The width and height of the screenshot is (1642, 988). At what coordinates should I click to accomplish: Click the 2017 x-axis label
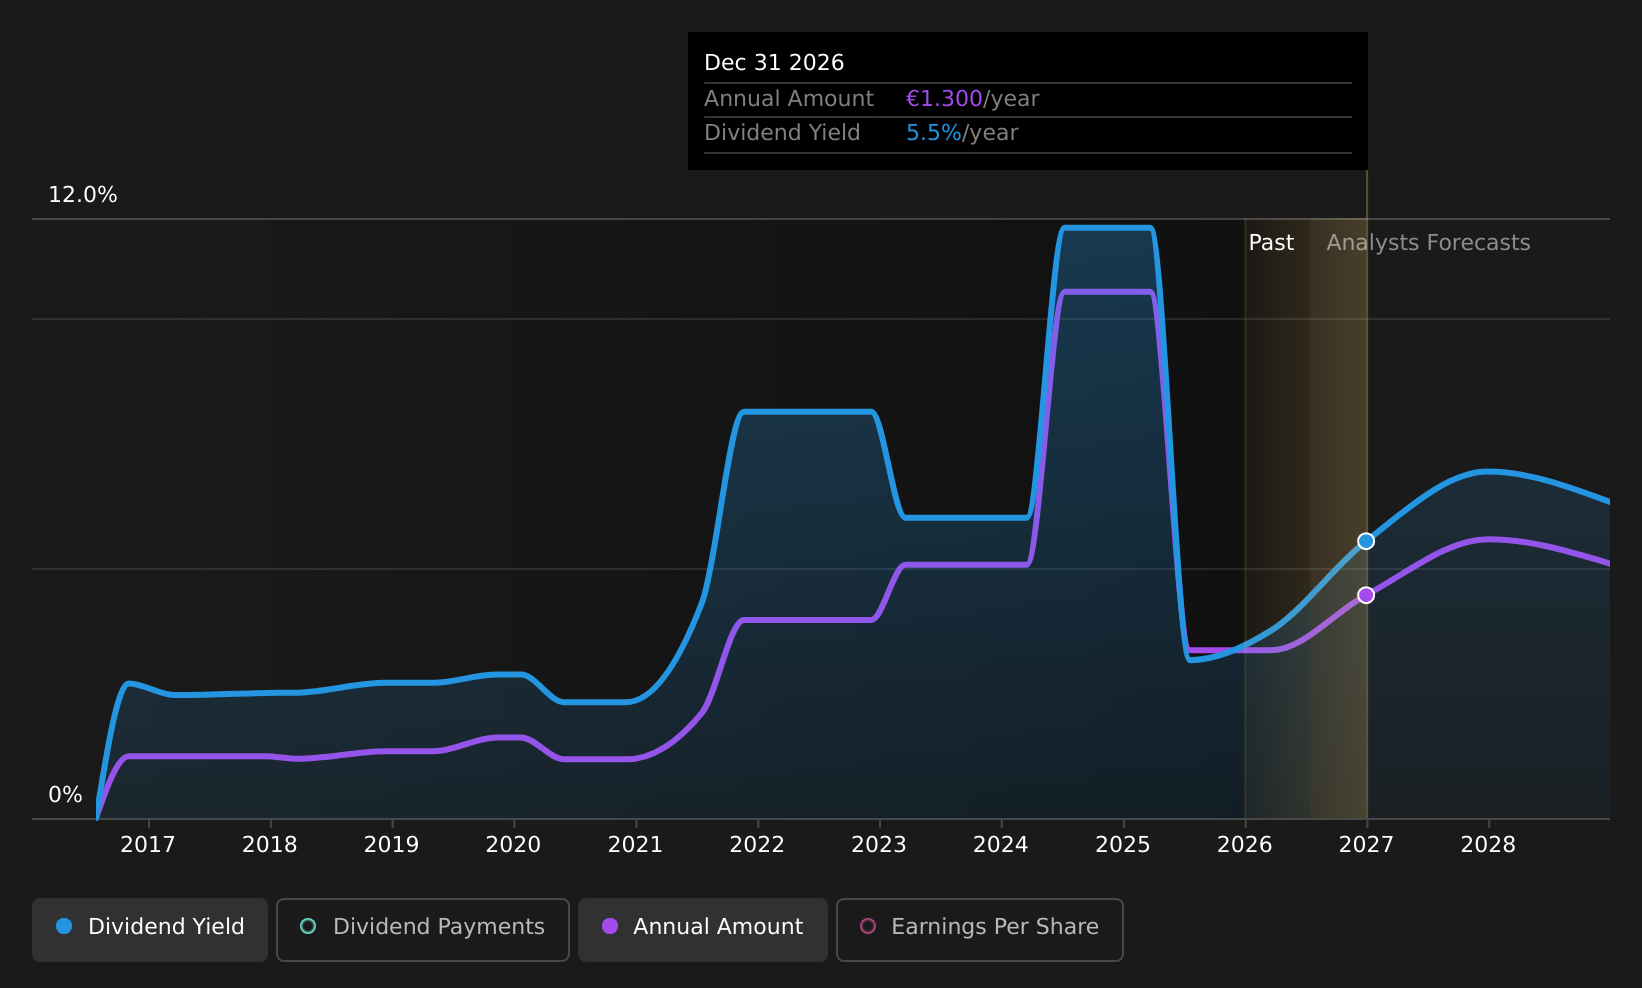148,845
